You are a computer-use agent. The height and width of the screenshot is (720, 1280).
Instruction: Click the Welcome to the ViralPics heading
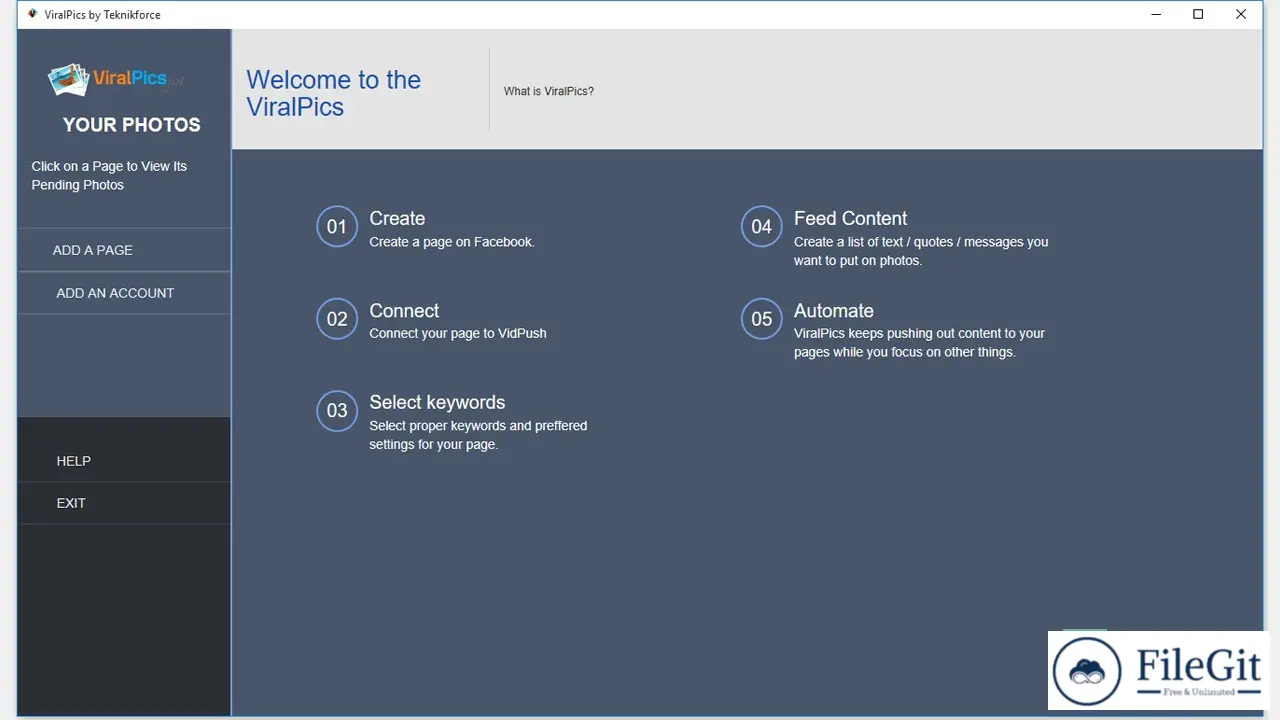pyautogui.click(x=334, y=93)
